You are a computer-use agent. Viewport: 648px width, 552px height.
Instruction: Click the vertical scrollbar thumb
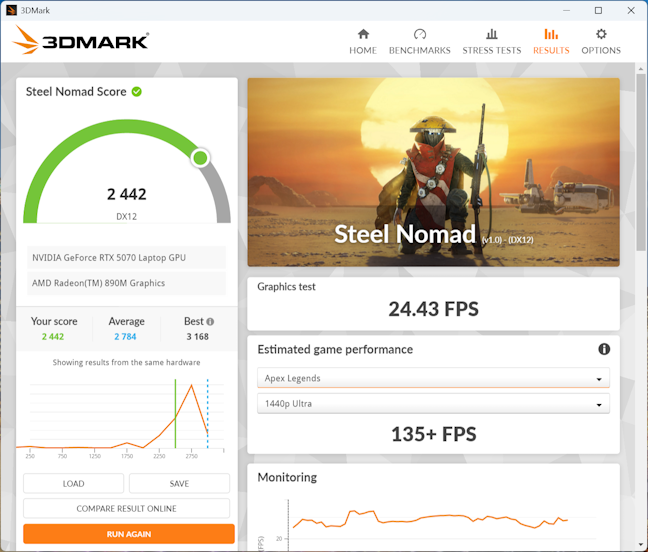(x=641, y=161)
